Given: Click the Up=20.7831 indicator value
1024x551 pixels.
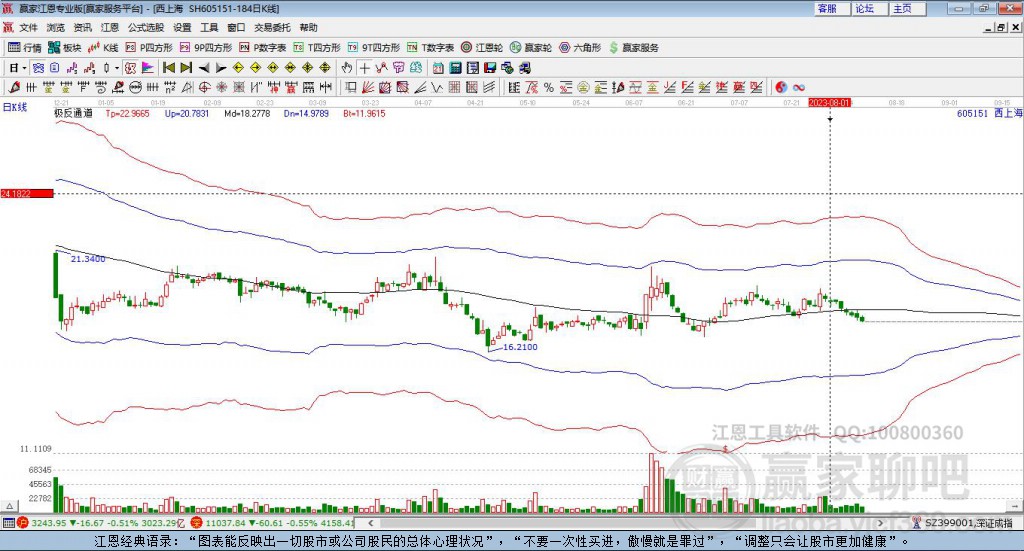Looking at the screenshot, I should coord(187,113).
